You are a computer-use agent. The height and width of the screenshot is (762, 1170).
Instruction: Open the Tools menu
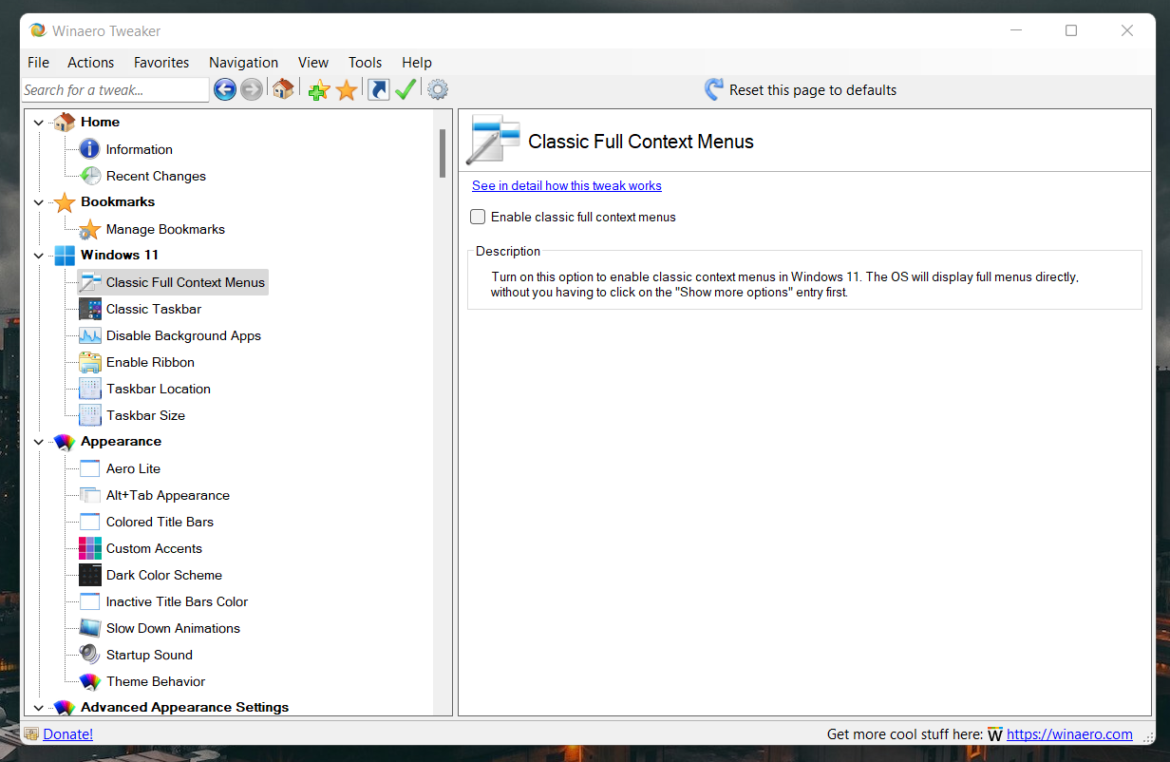pyautogui.click(x=364, y=62)
